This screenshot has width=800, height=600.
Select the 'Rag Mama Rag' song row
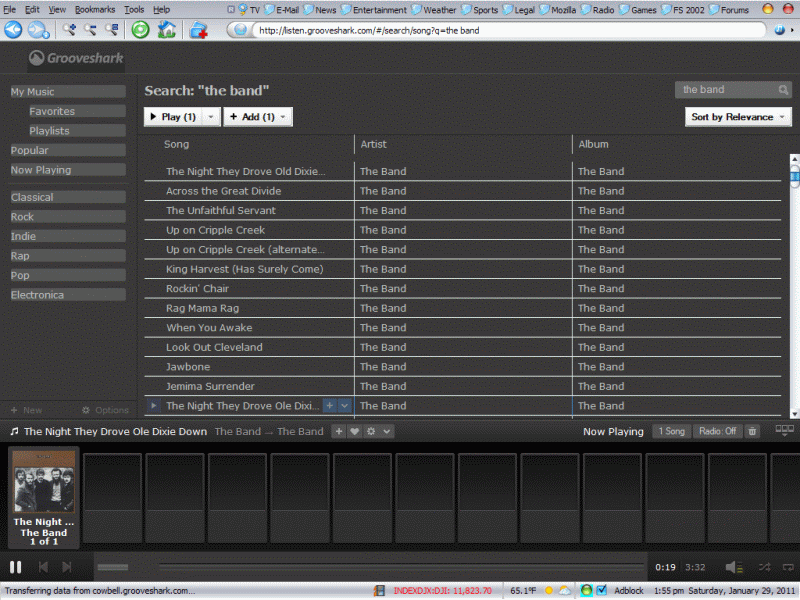click(462, 308)
